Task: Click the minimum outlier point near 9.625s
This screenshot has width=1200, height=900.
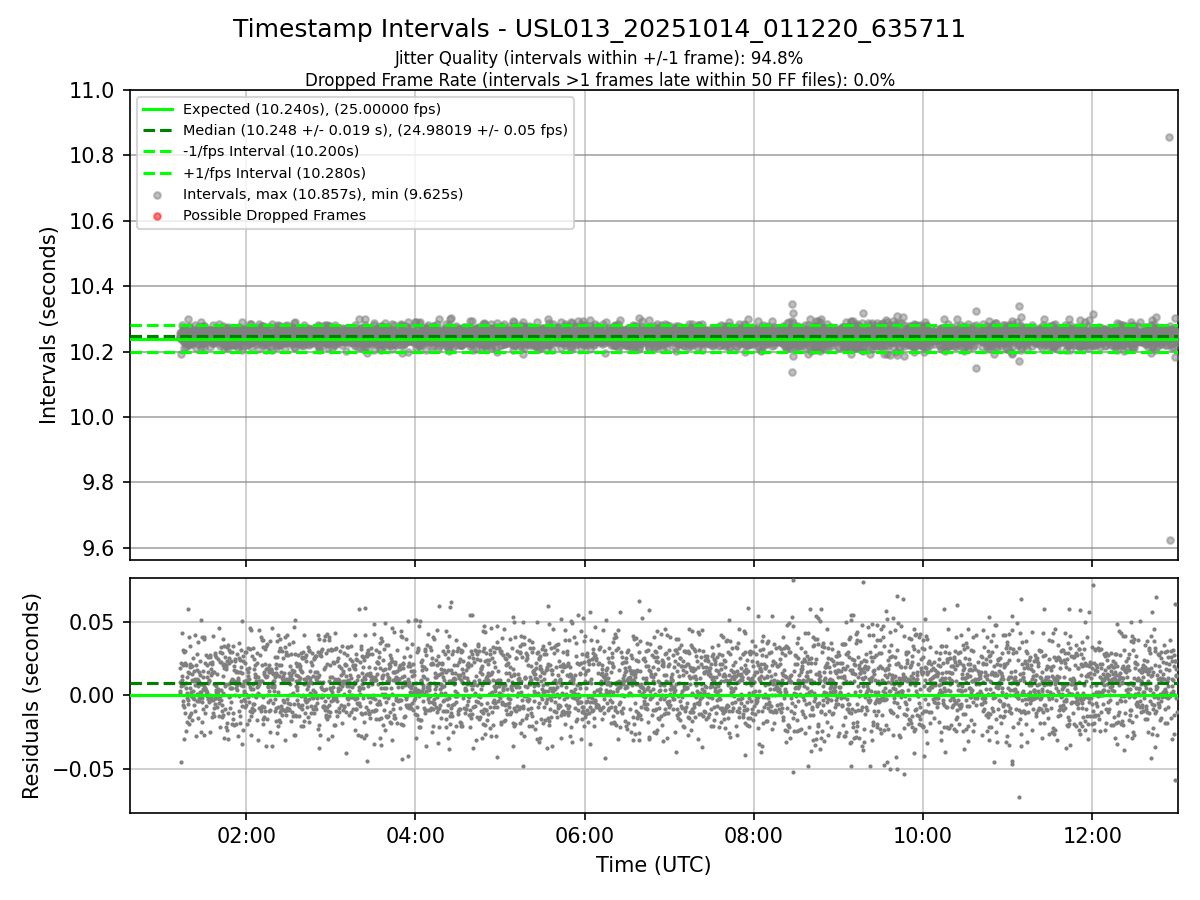Action: point(1170,540)
